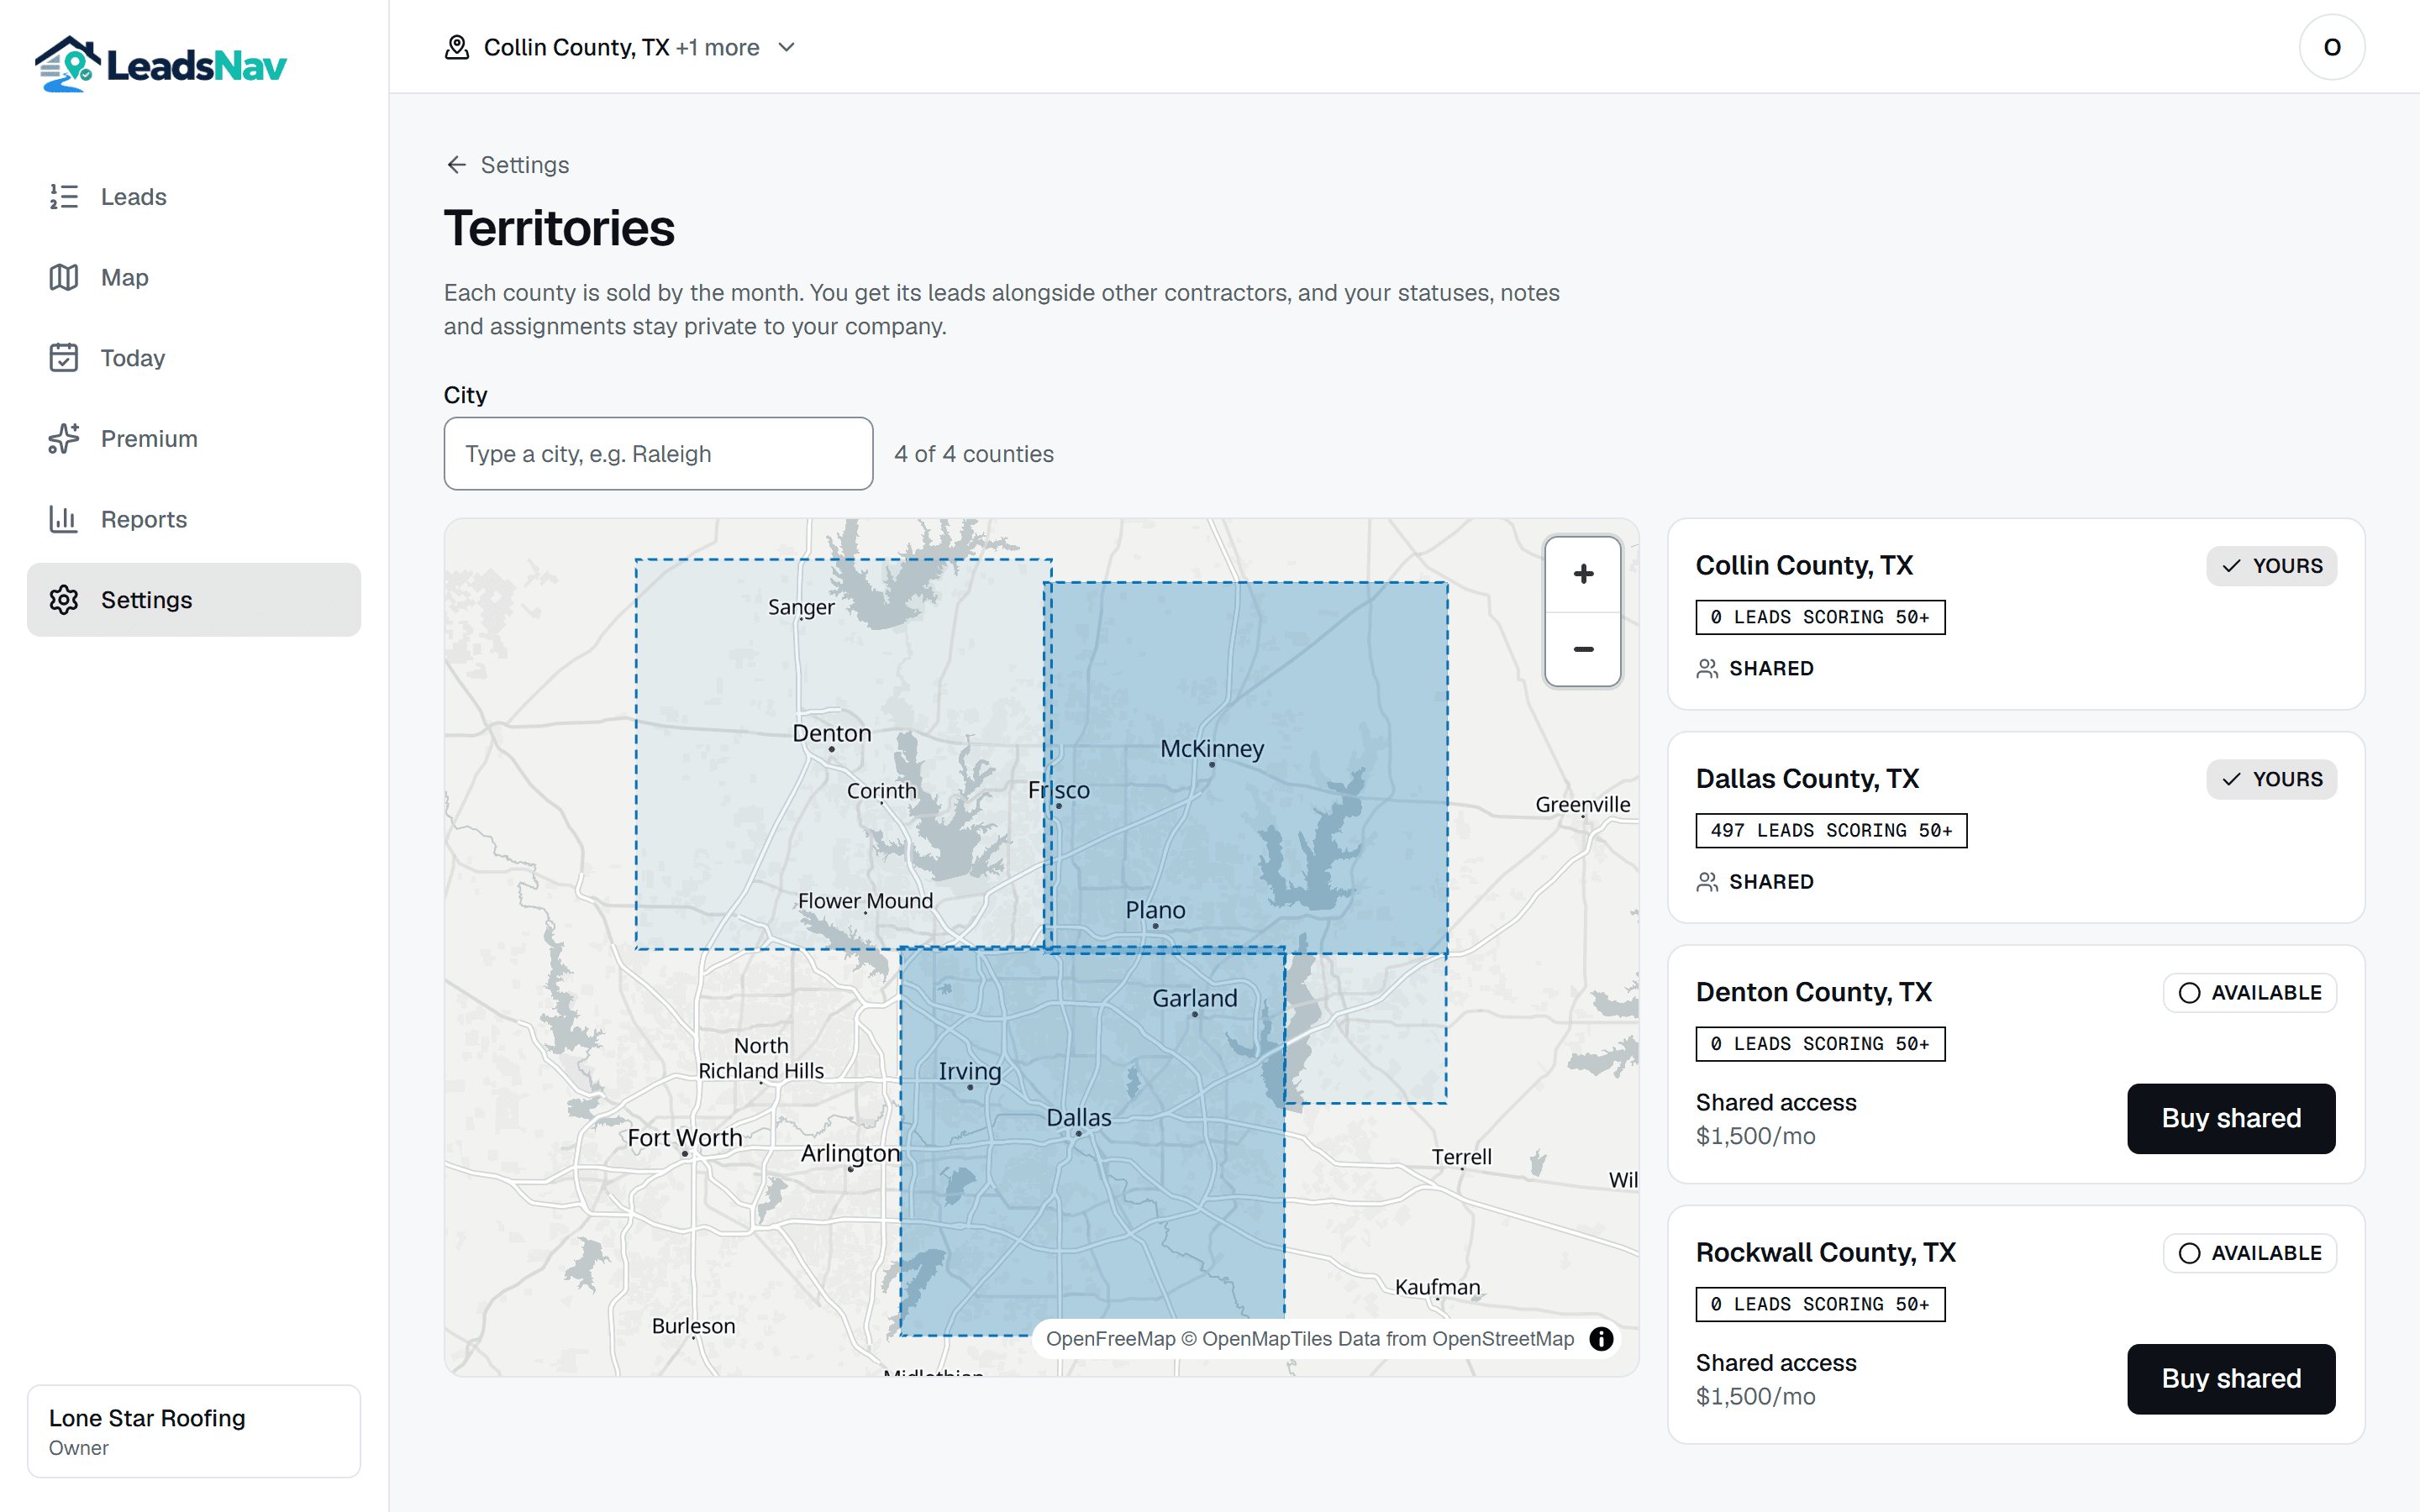Viewport: 2420px width, 1512px height.
Task: Zoom out on the map
Action: pyautogui.click(x=1583, y=649)
